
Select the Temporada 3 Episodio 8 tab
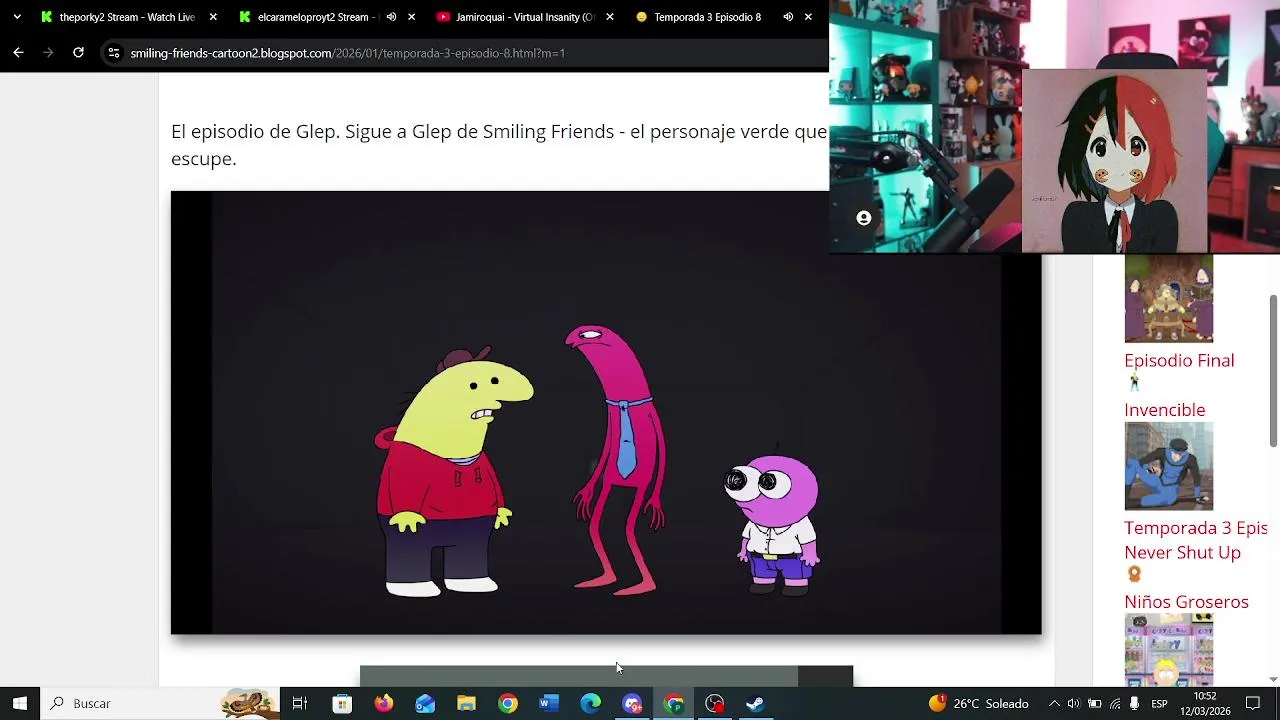pos(707,17)
